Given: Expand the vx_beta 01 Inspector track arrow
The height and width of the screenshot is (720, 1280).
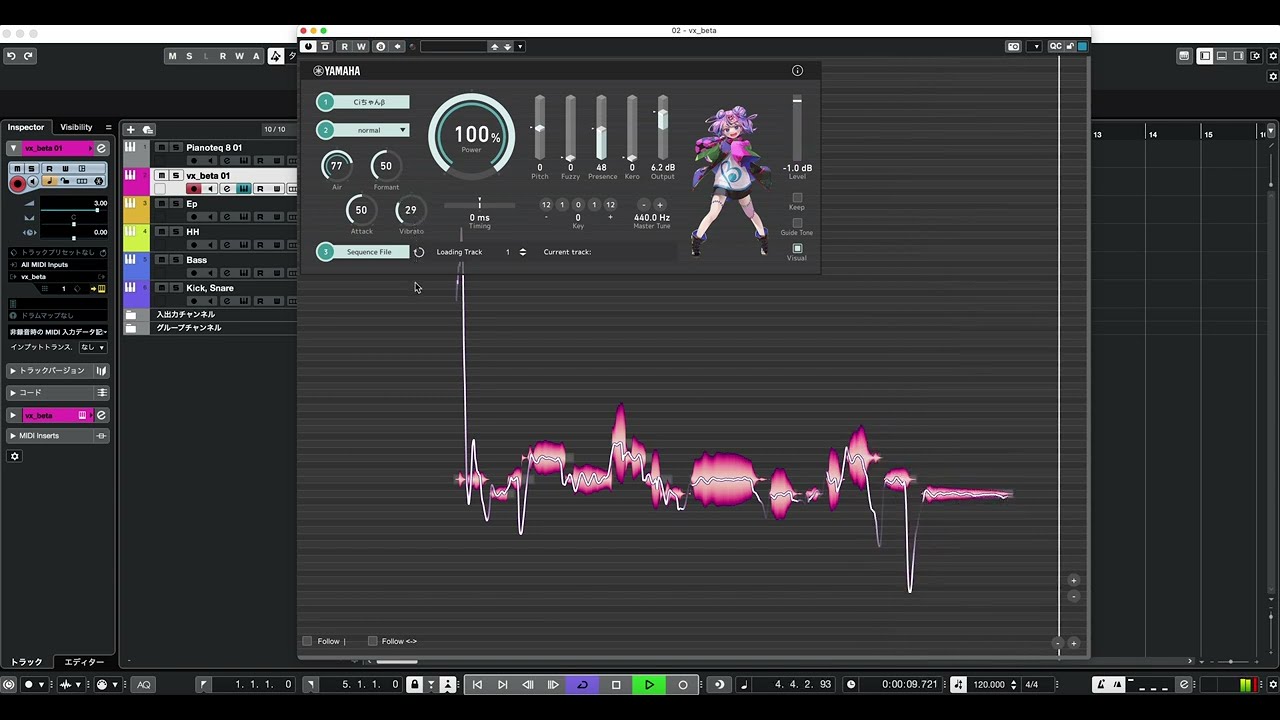Looking at the screenshot, I should click(14, 148).
